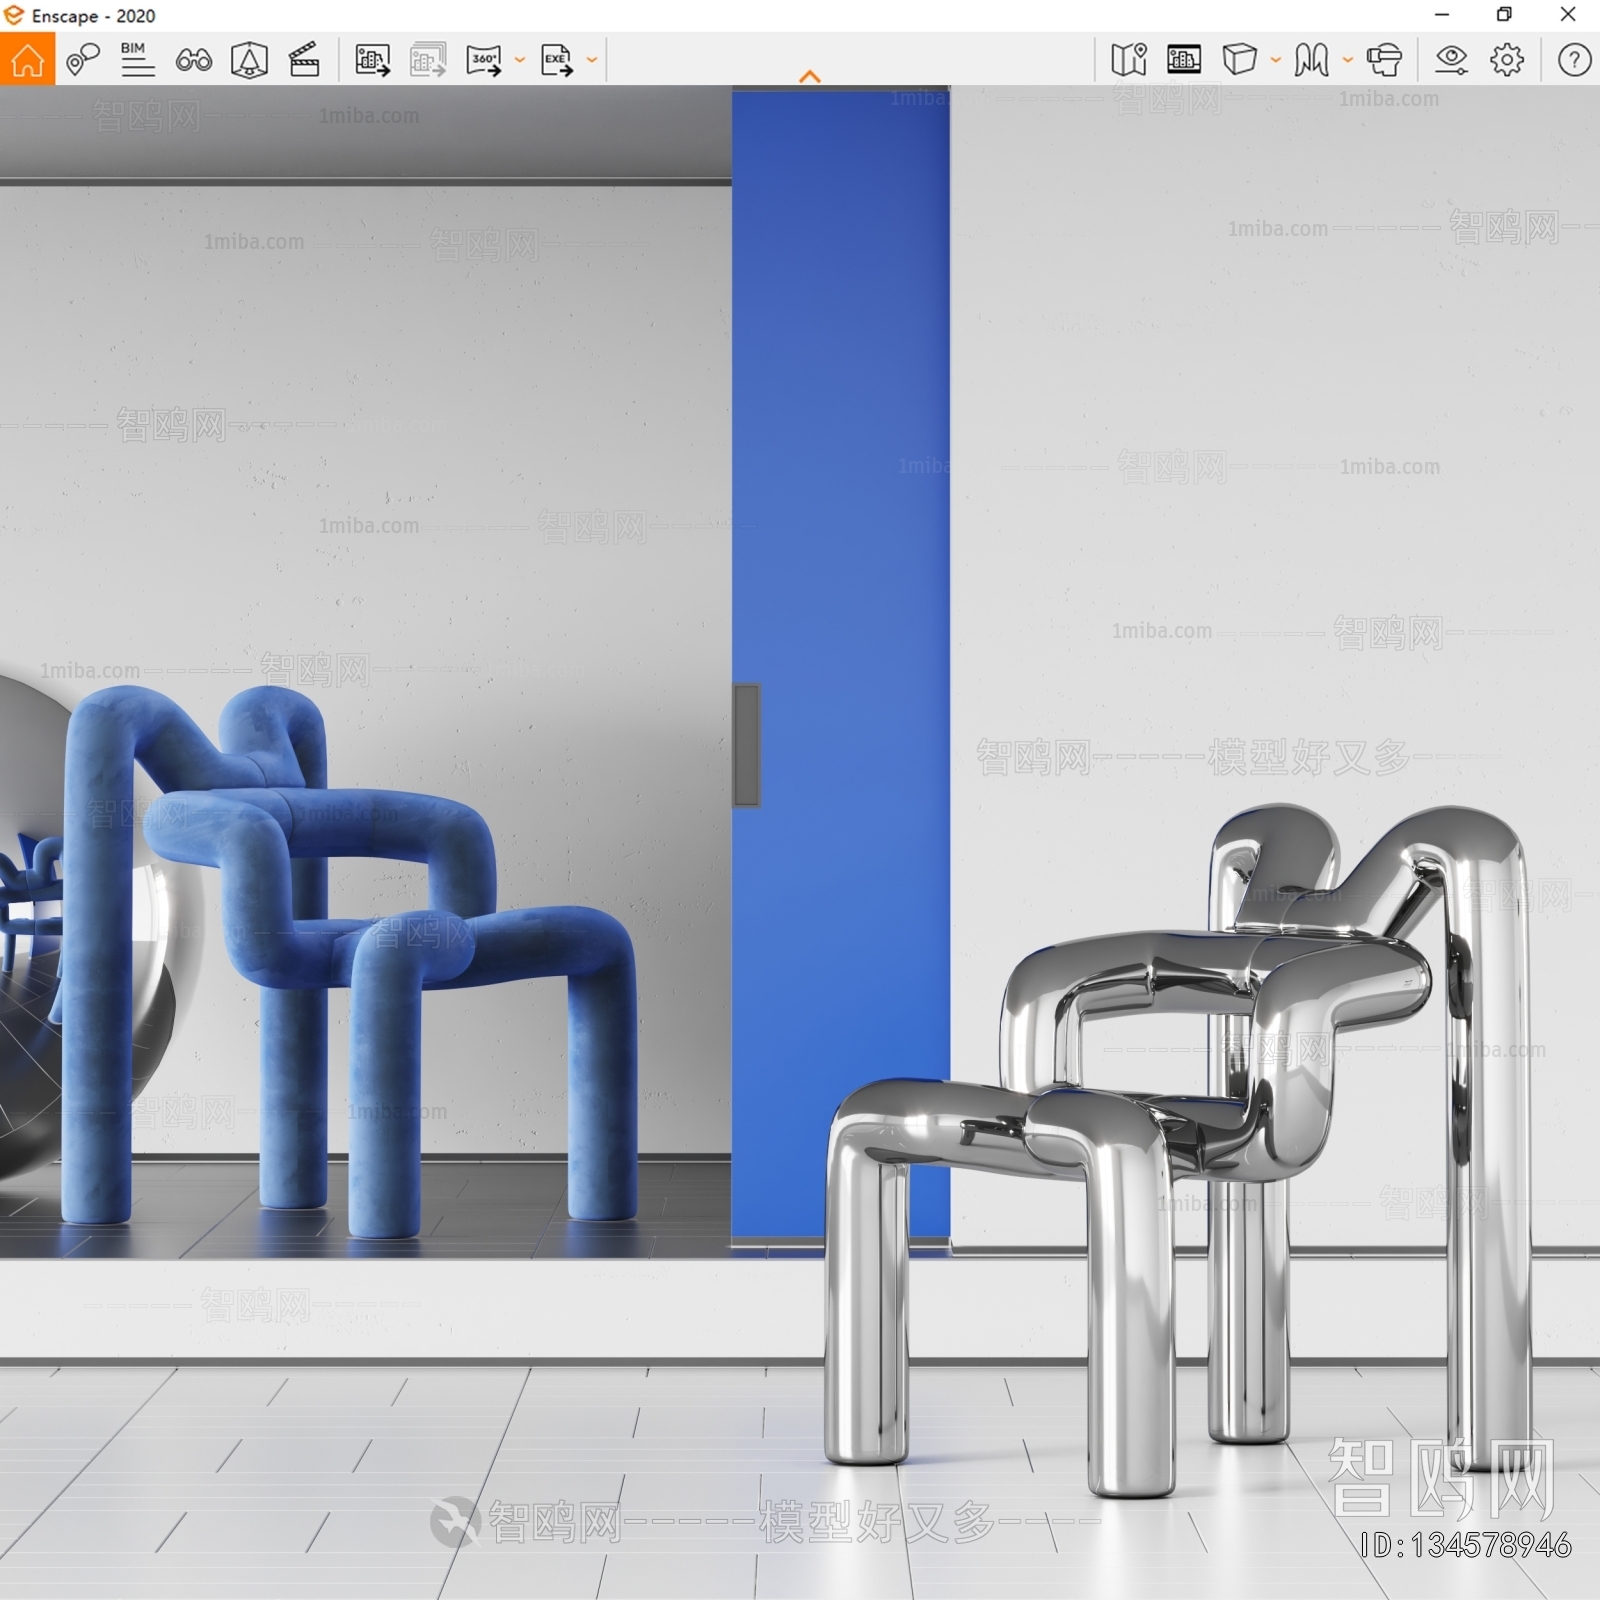Click the Enscape logo in title bar
Viewport: 1600px width, 1600px height.
click(14, 16)
